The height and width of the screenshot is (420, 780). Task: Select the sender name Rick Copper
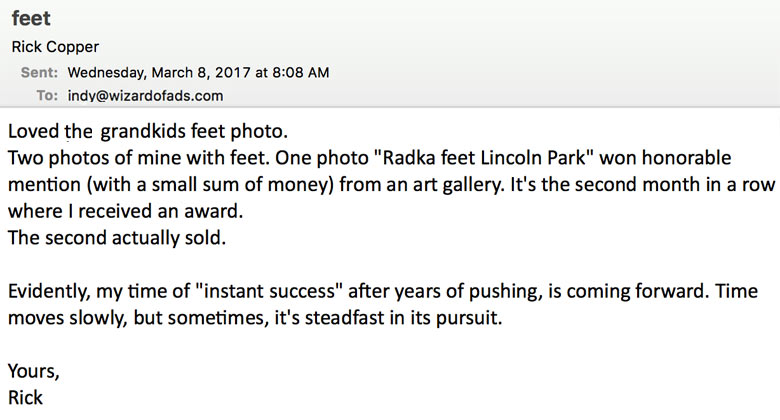tap(55, 47)
